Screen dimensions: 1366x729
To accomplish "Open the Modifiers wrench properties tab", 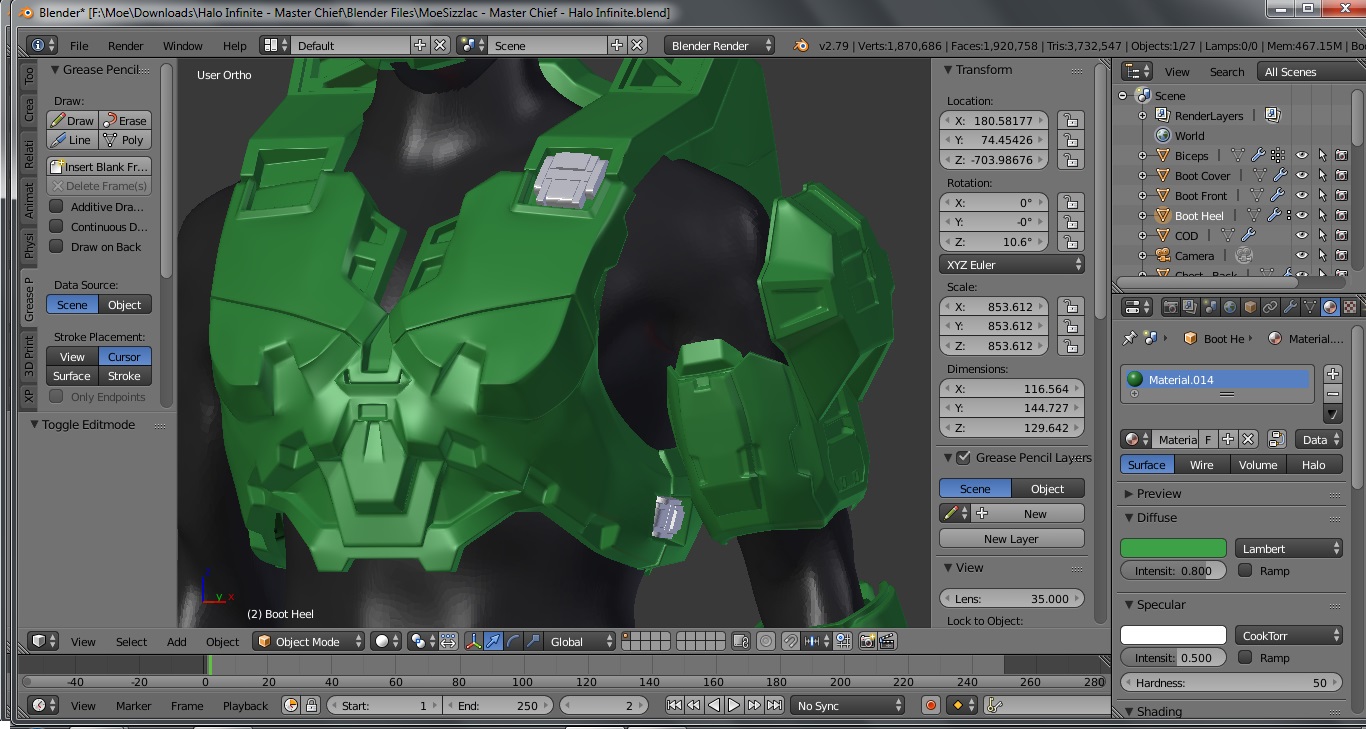I will (1290, 307).
